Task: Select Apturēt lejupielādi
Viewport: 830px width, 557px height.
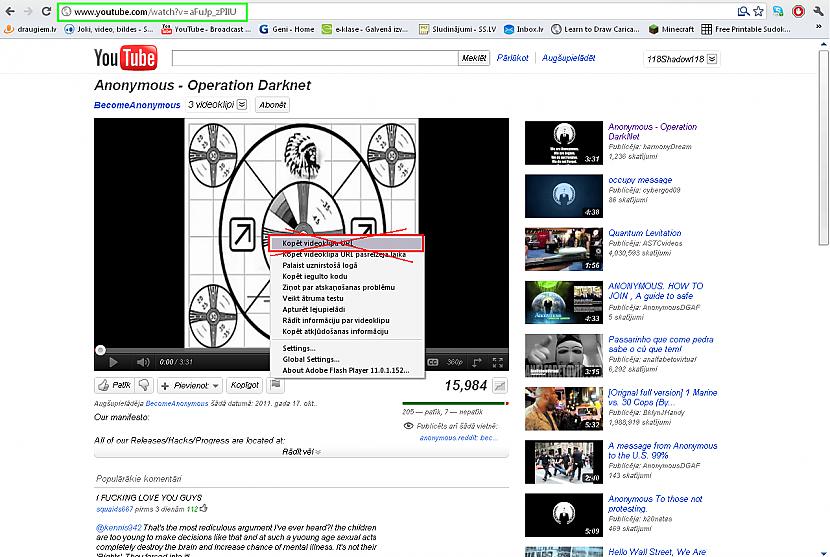Action: 346,310
